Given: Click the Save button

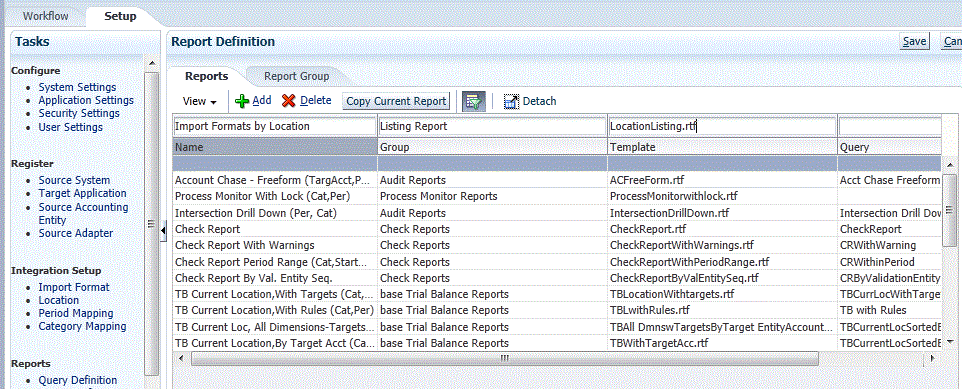Looking at the screenshot, I should tap(914, 41).
